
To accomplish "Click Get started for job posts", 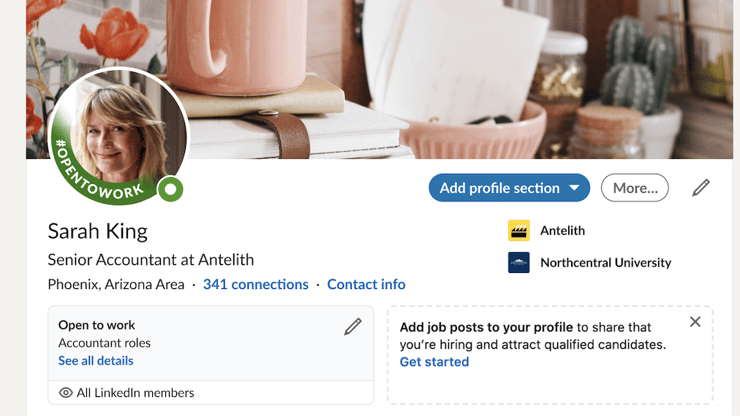I will pos(434,362).
